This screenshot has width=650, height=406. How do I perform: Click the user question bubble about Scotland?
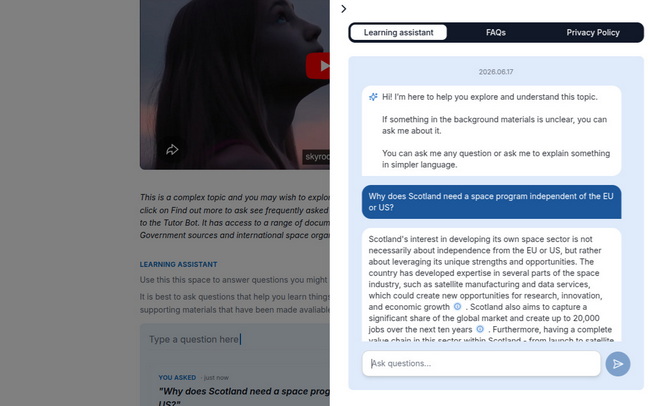(x=491, y=202)
